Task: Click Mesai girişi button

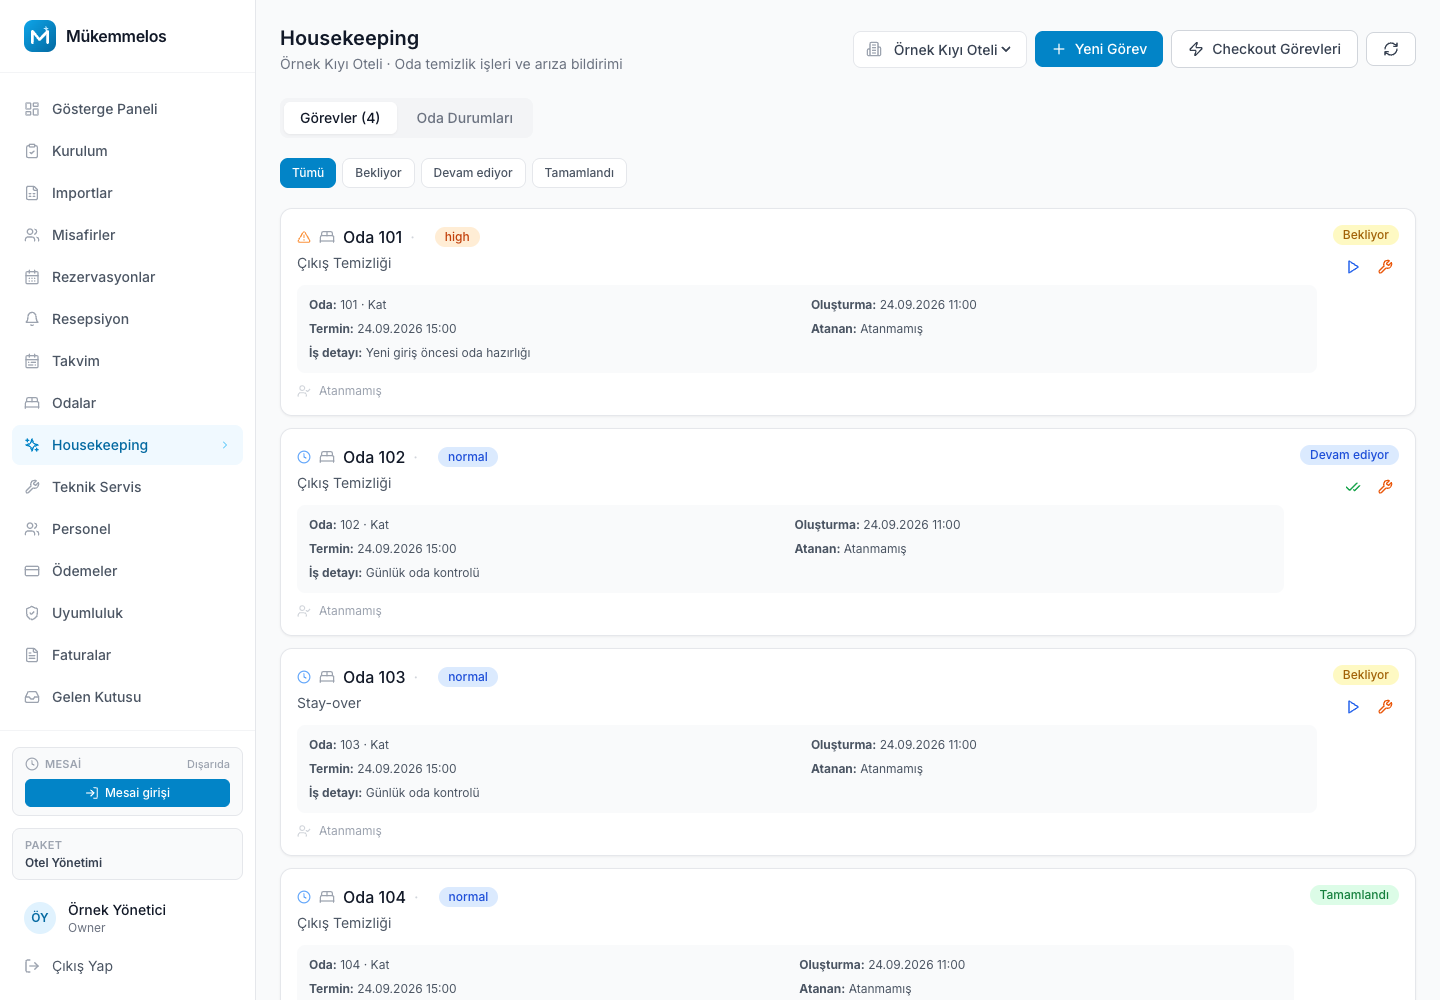Action: [127, 793]
